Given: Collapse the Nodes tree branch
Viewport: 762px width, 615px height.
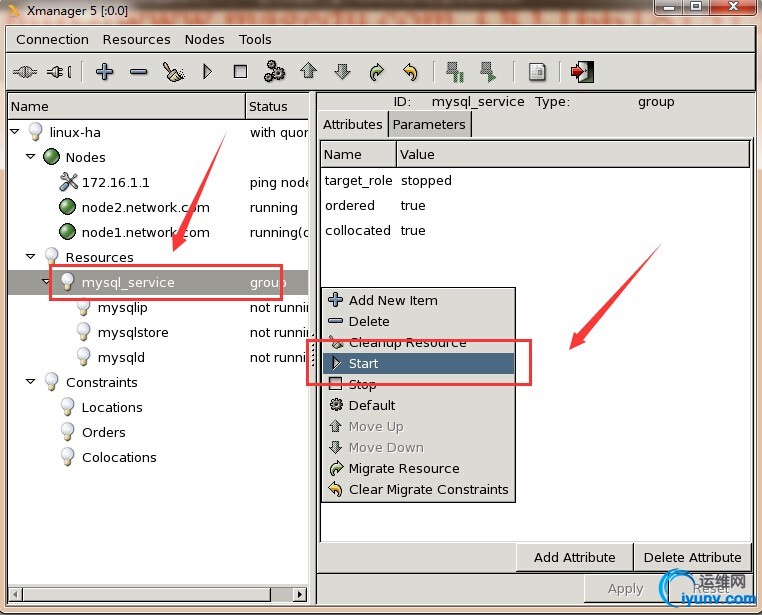Looking at the screenshot, I should pos(31,156).
